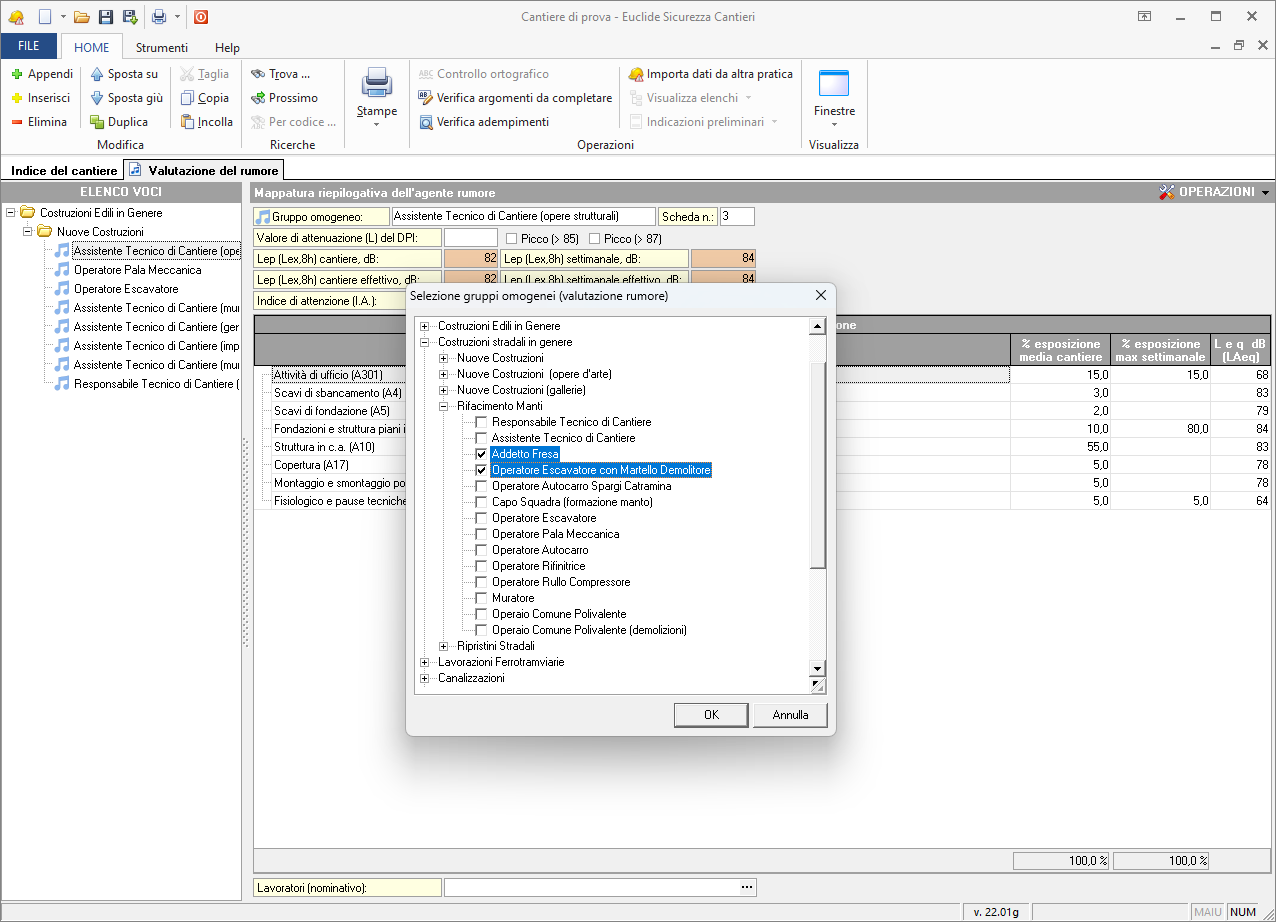Check the Operatore Pala Meccanica checkbox

[x=482, y=534]
